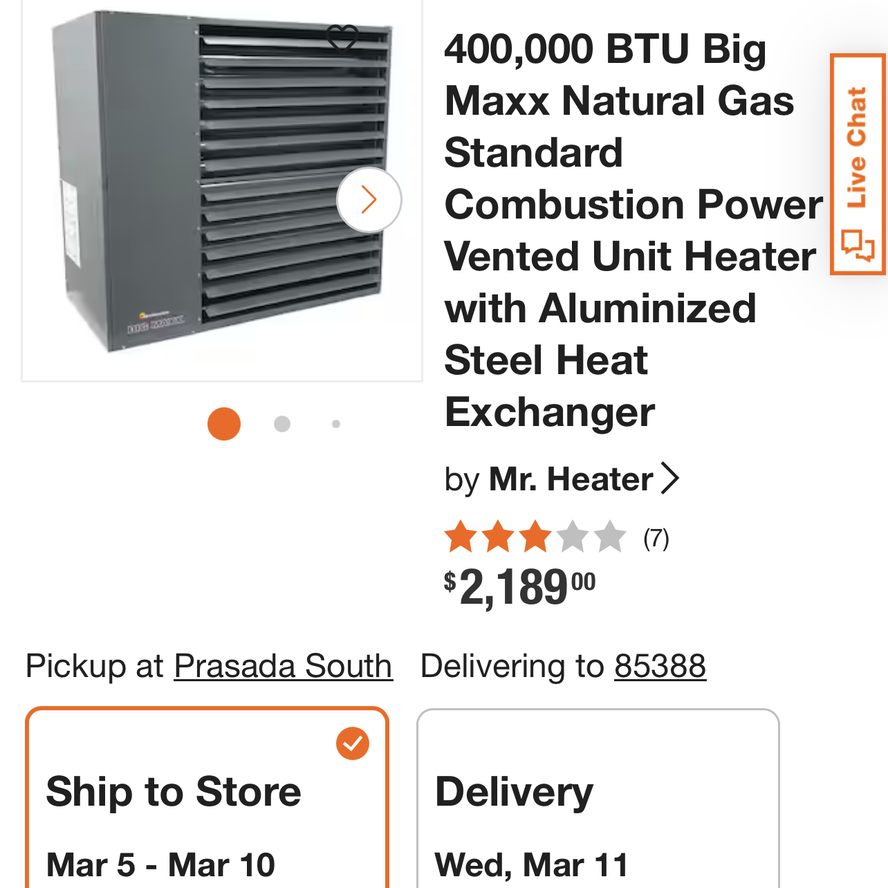Click the Wed, Mar 11 delivery date
The width and height of the screenshot is (888, 888).
(x=531, y=864)
